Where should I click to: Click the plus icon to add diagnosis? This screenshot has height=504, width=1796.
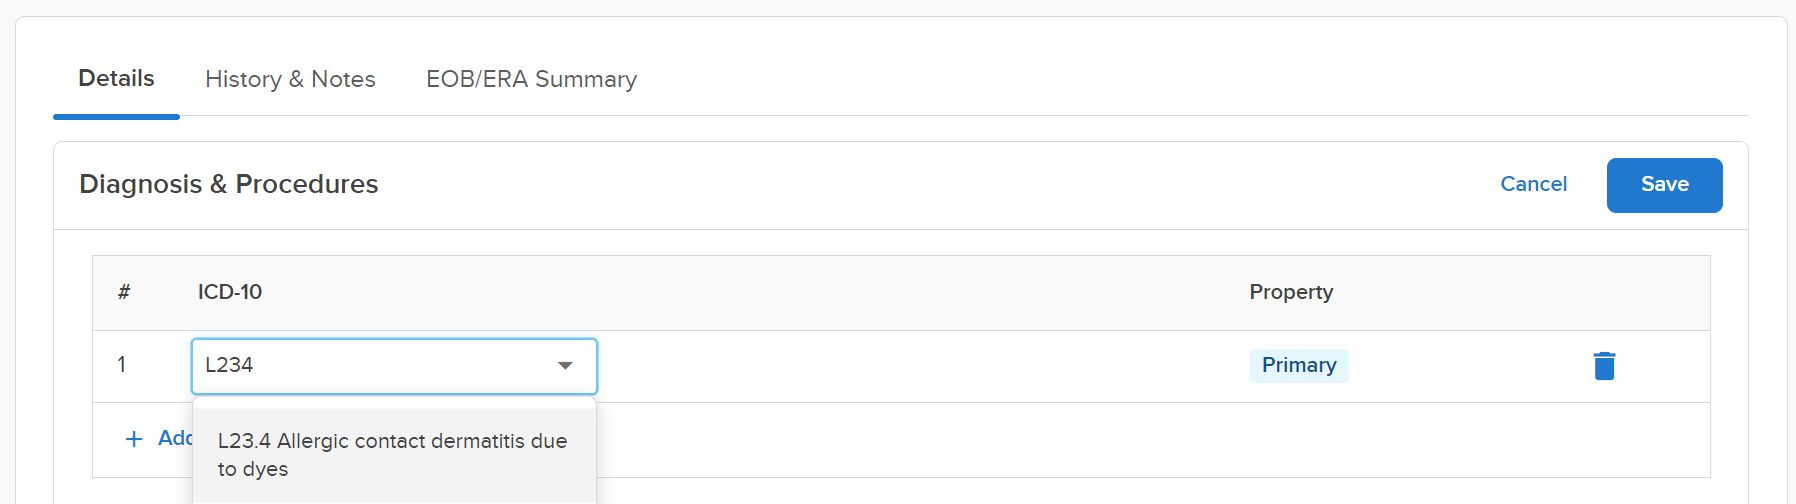(134, 439)
